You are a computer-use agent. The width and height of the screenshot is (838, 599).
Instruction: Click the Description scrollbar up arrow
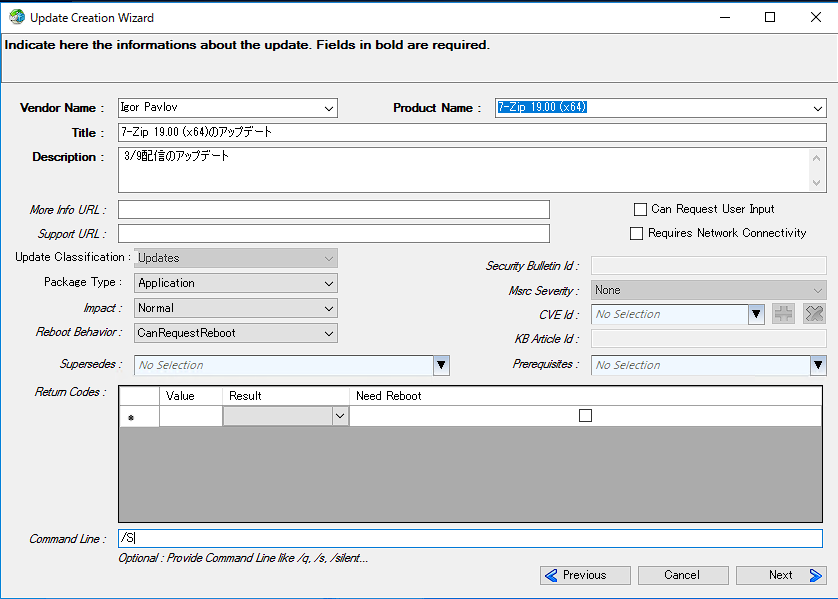tap(816, 158)
